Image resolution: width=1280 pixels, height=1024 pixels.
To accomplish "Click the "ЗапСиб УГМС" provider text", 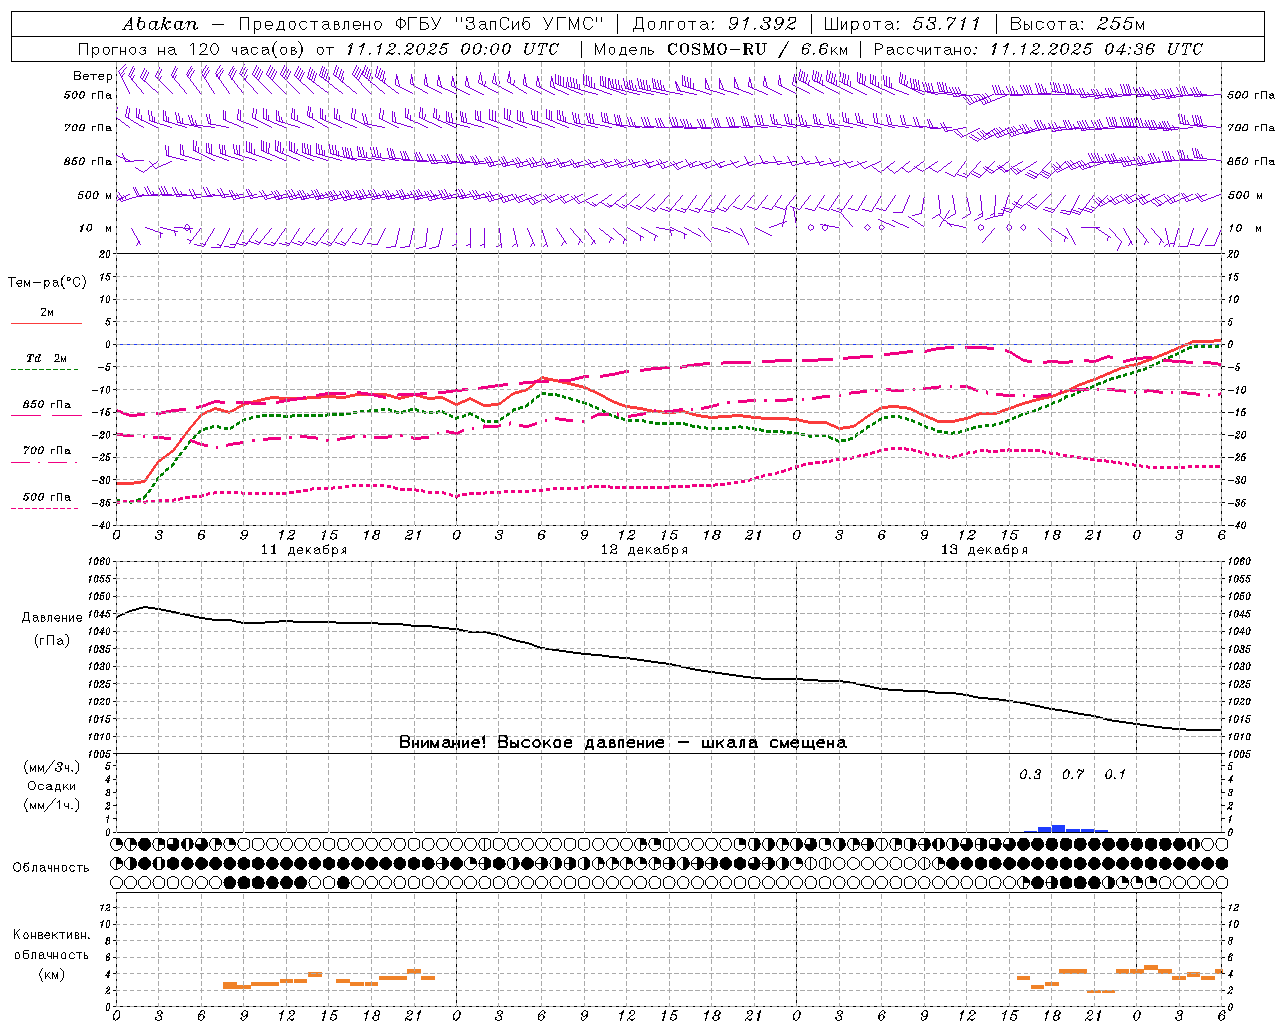I will (x=529, y=23).
